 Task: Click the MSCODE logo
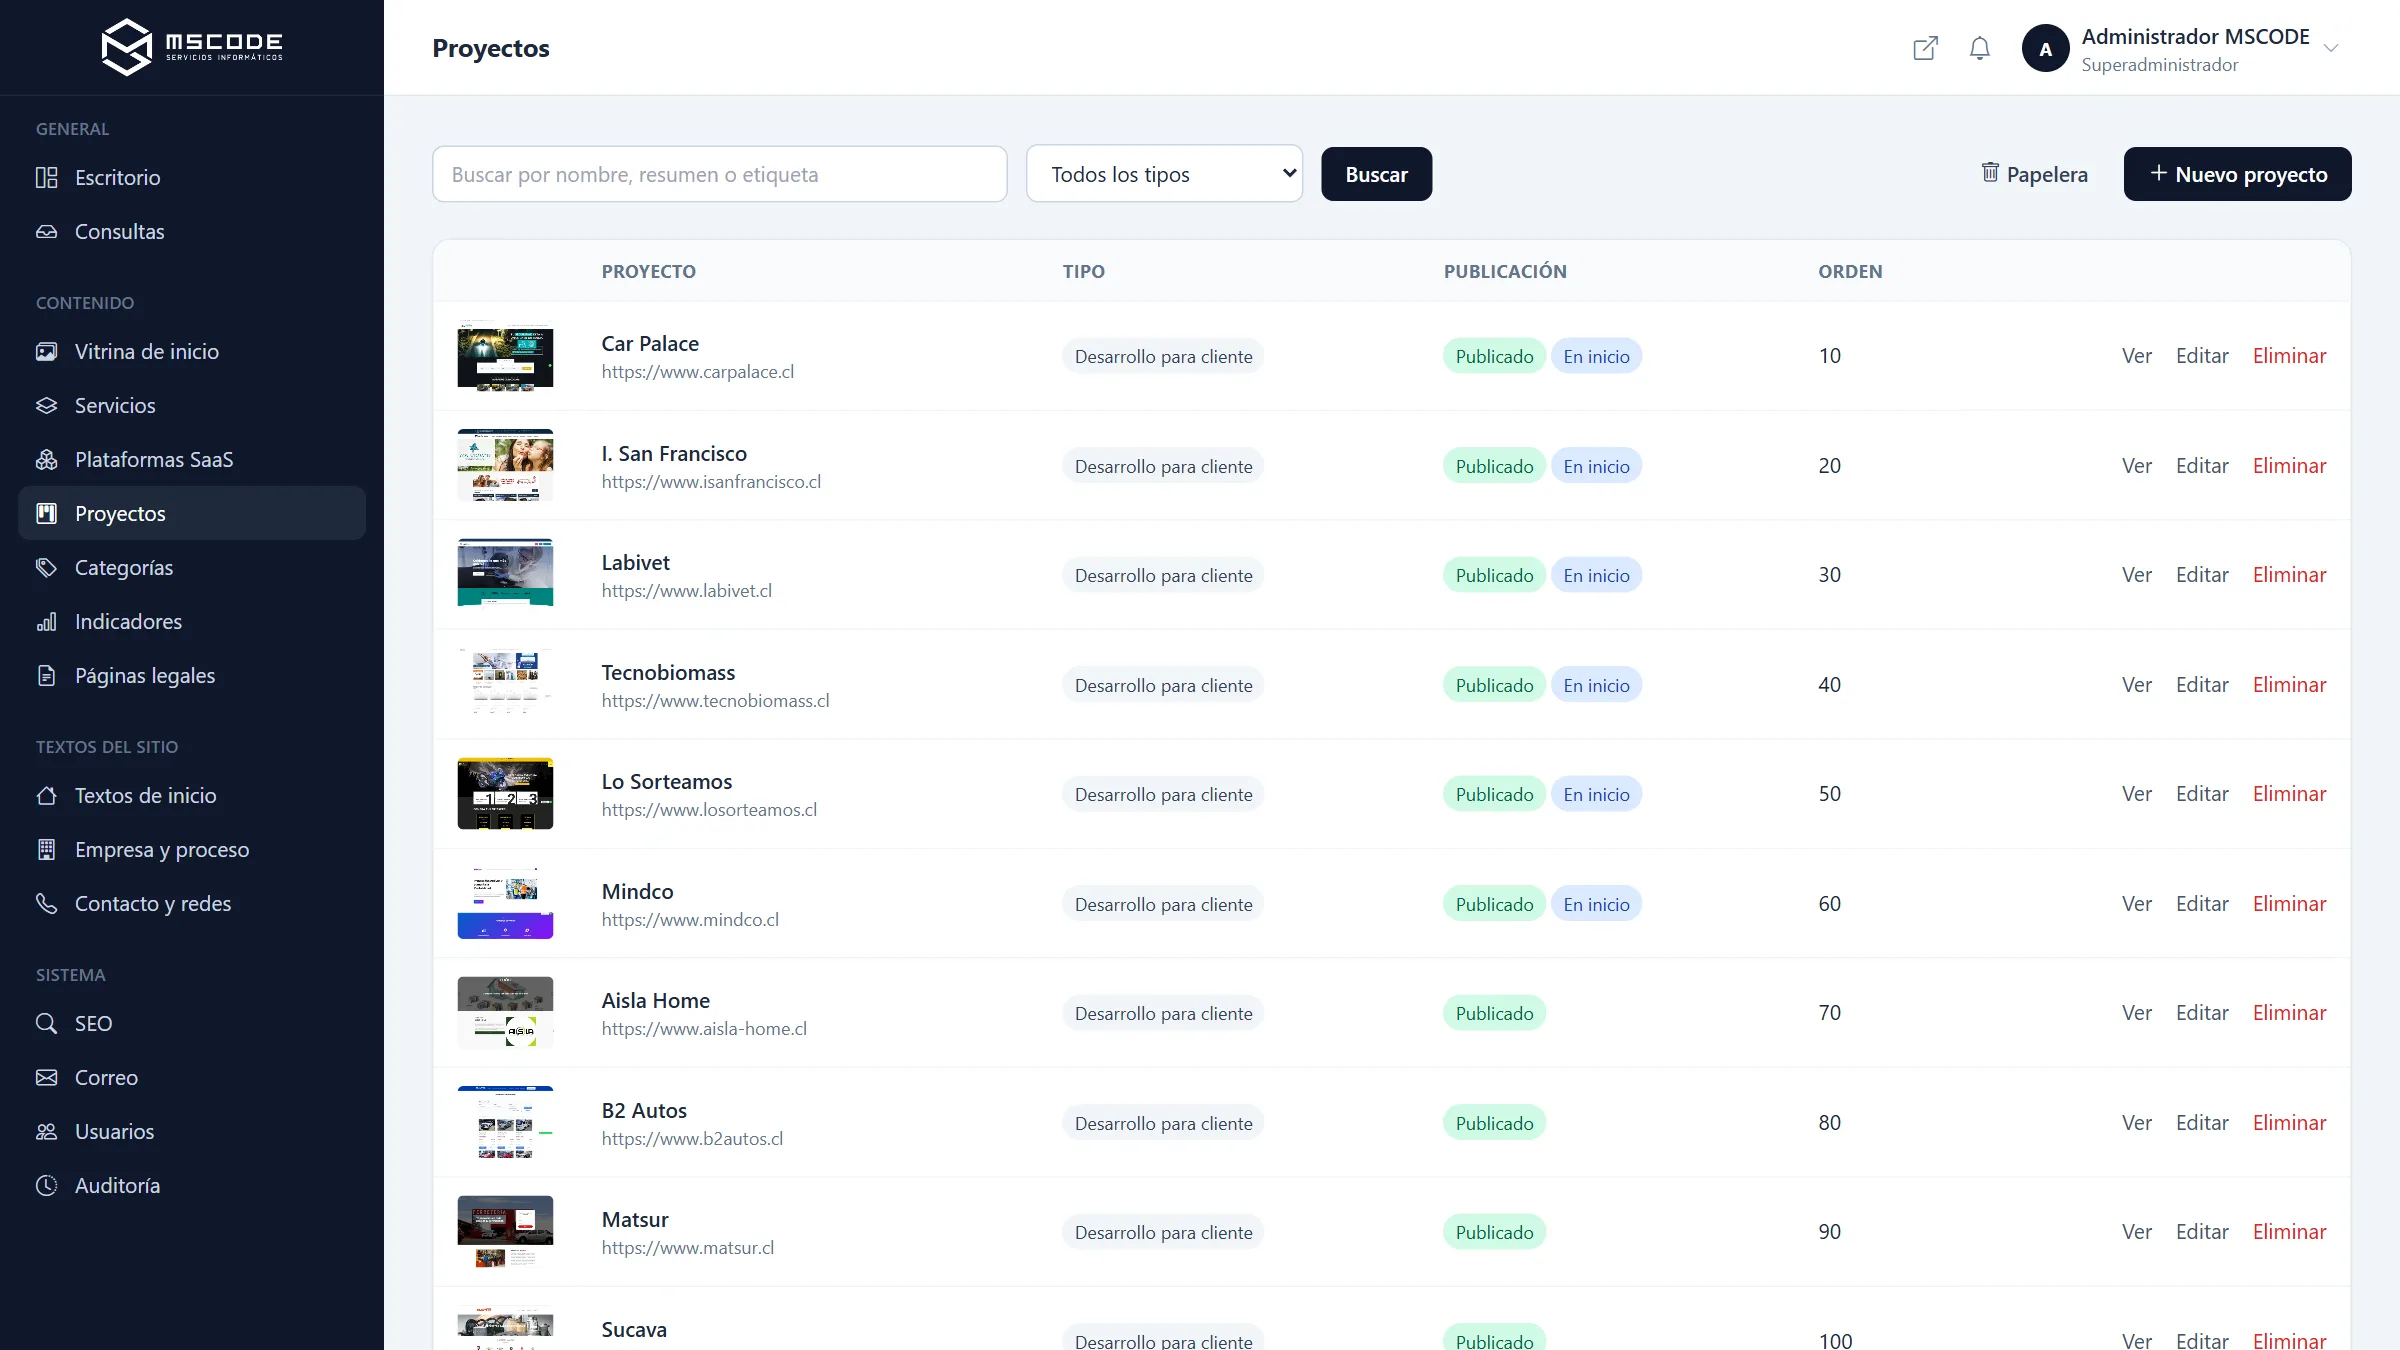click(192, 47)
